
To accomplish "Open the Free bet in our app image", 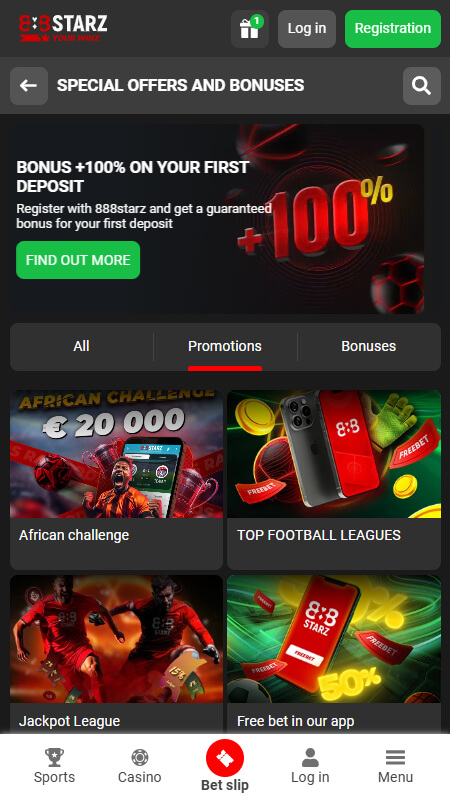I will 334,639.
